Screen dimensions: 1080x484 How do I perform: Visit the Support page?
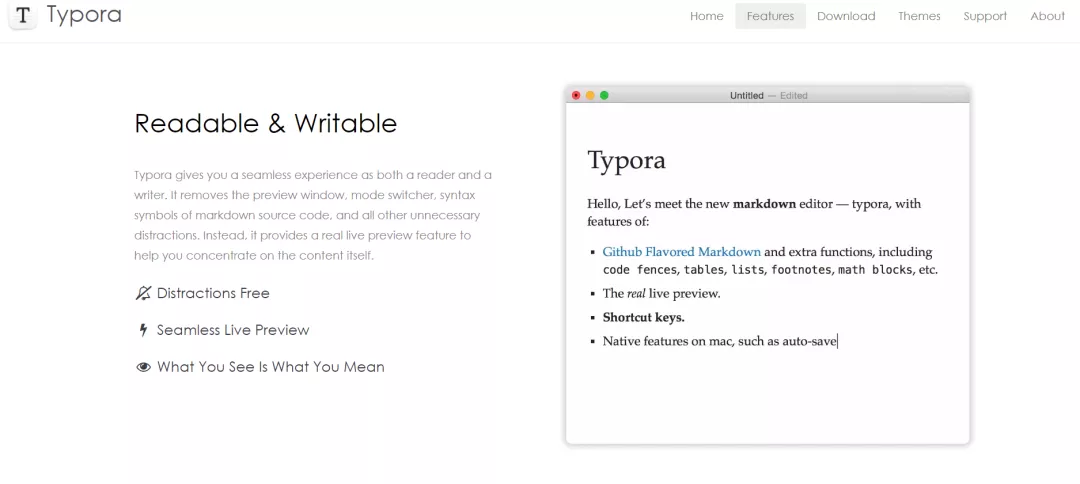[x=985, y=16]
